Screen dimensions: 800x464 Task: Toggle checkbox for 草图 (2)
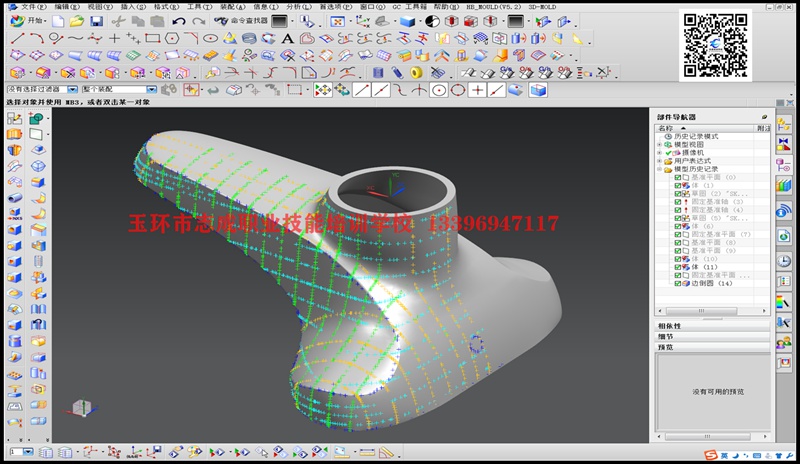coord(678,193)
